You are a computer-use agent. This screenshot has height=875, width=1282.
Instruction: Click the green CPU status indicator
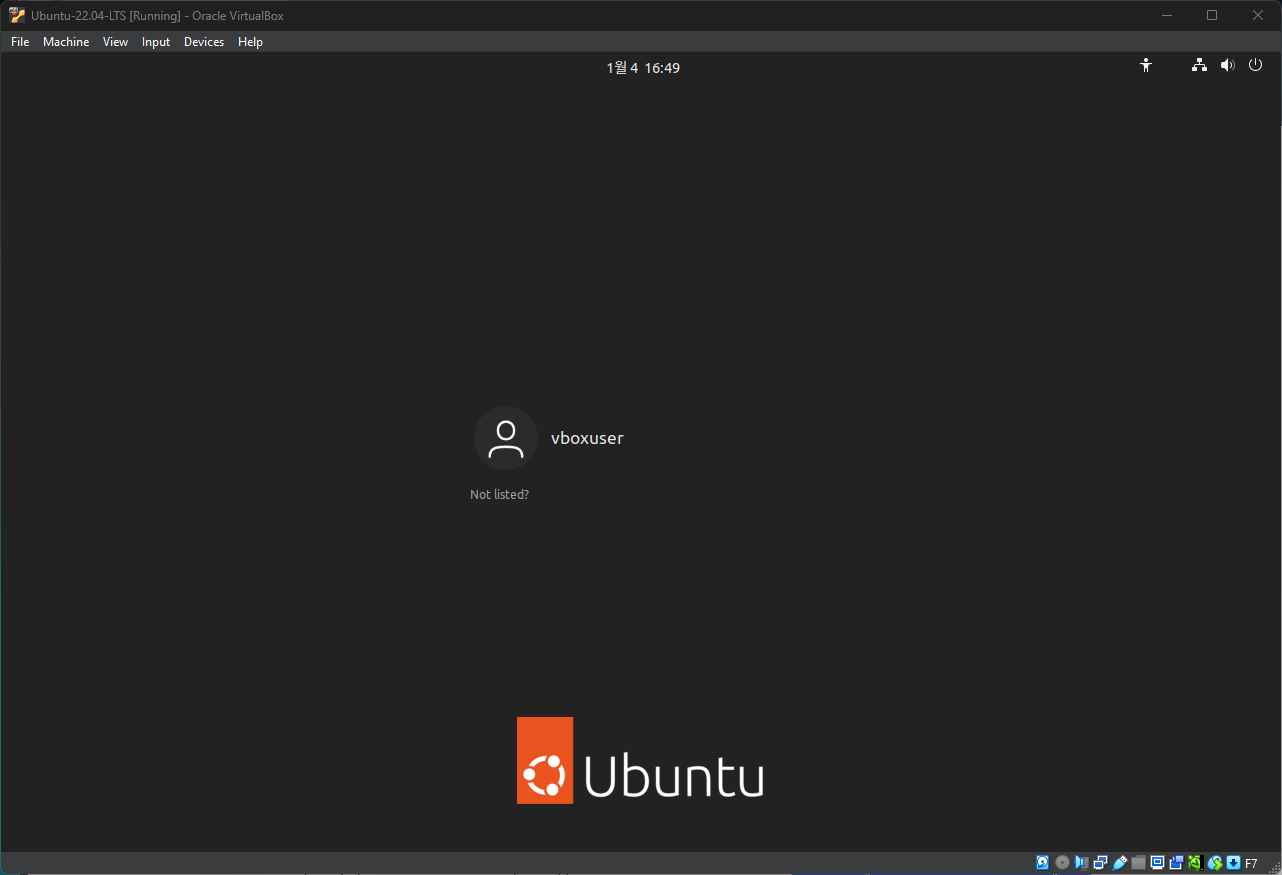[x=1195, y=863]
